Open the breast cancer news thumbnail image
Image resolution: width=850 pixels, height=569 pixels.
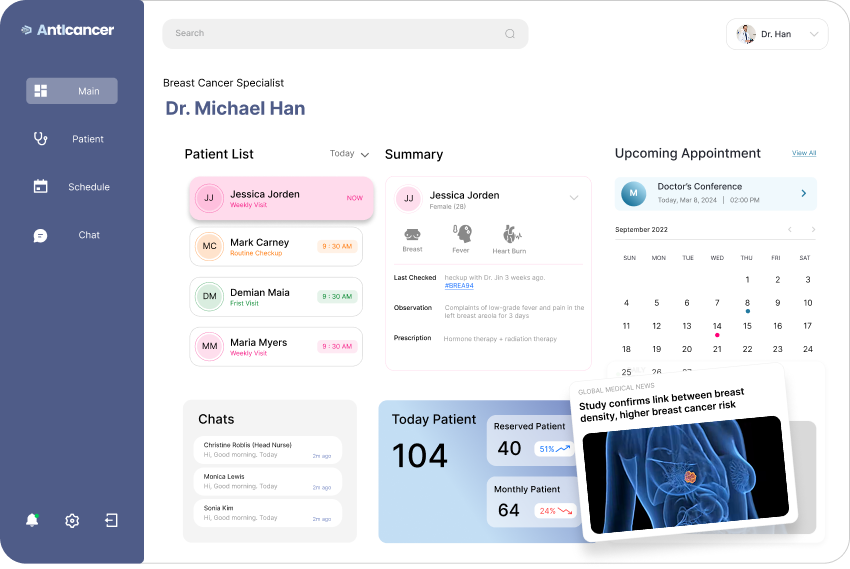click(686, 475)
